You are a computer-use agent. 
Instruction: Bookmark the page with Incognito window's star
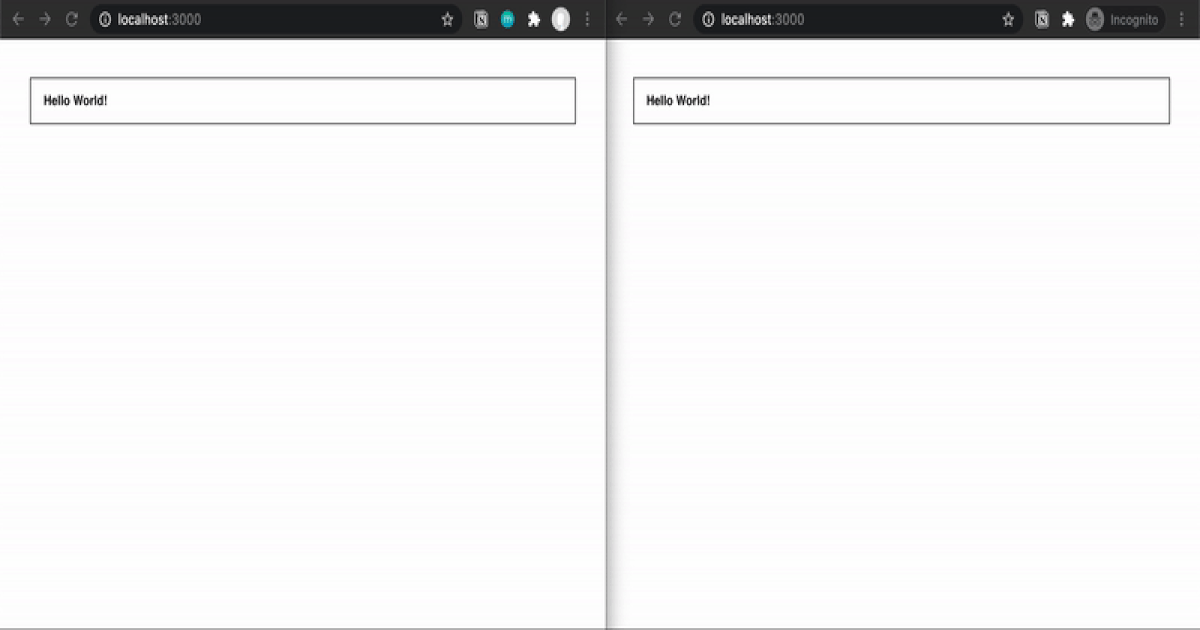pos(1008,19)
